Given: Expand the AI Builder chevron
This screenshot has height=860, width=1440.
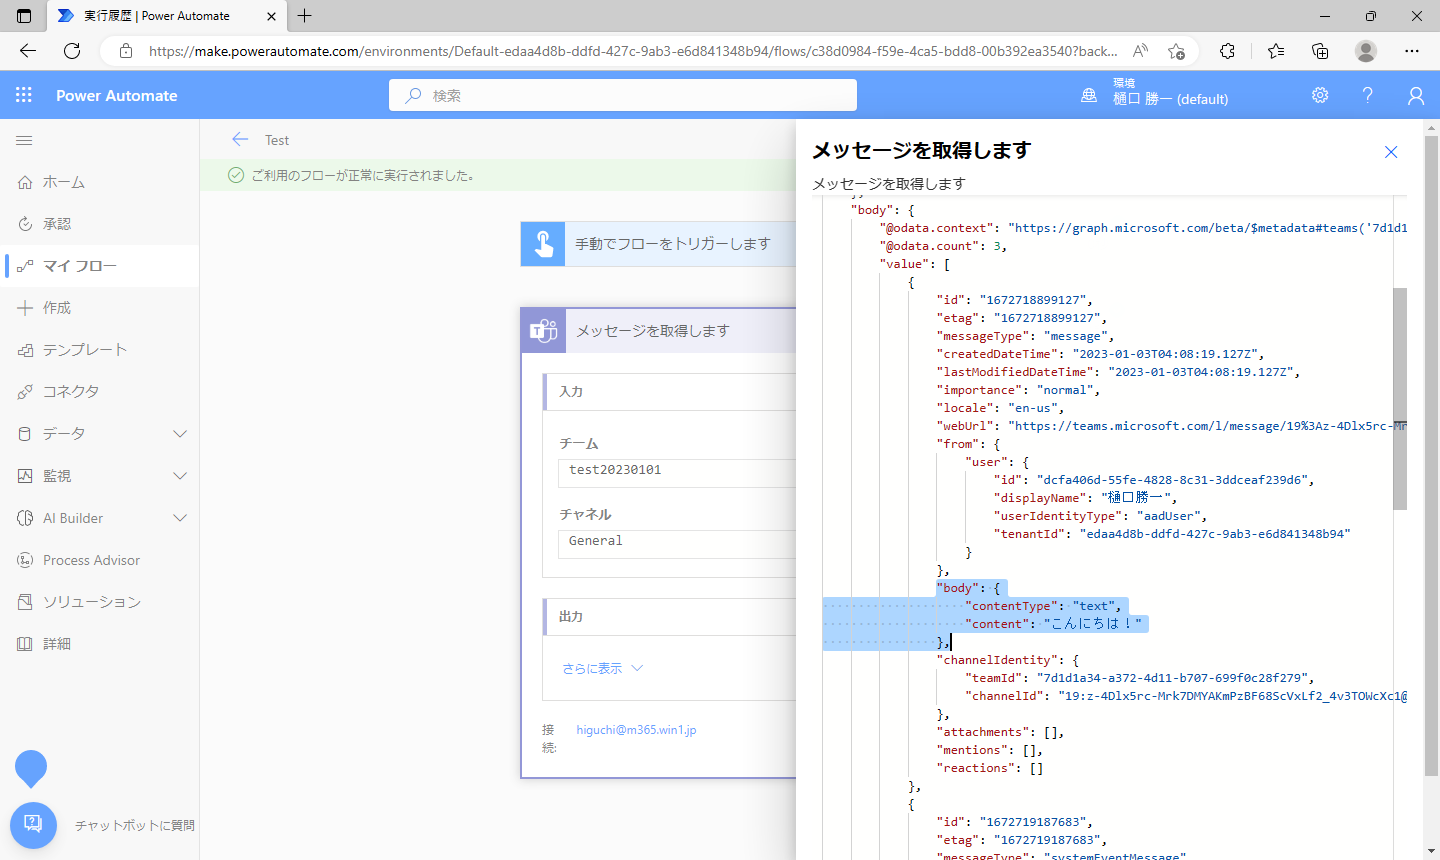Looking at the screenshot, I should pos(180,518).
